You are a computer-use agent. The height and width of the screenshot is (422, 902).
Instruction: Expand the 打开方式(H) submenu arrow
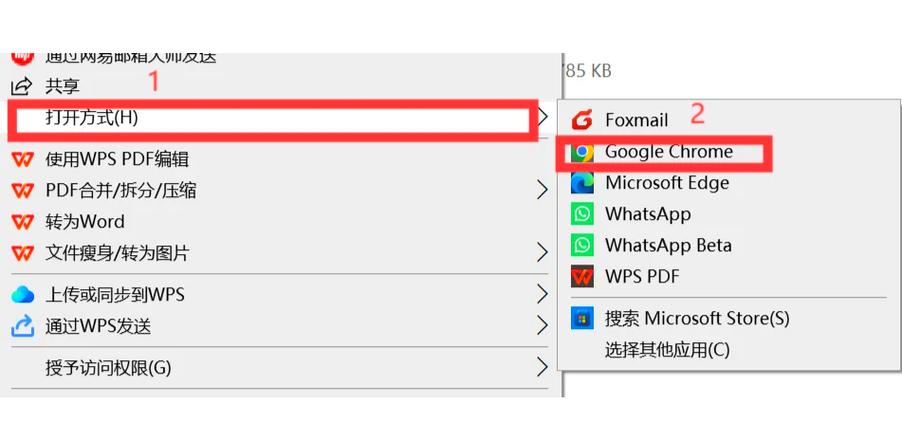click(x=542, y=118)
